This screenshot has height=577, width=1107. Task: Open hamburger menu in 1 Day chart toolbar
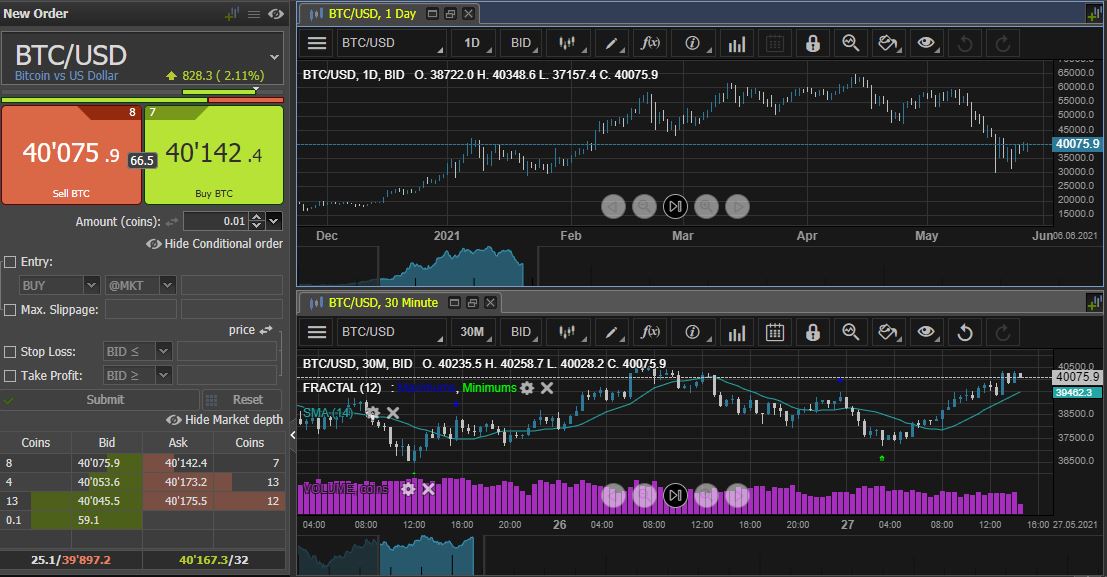coord(317,43)
